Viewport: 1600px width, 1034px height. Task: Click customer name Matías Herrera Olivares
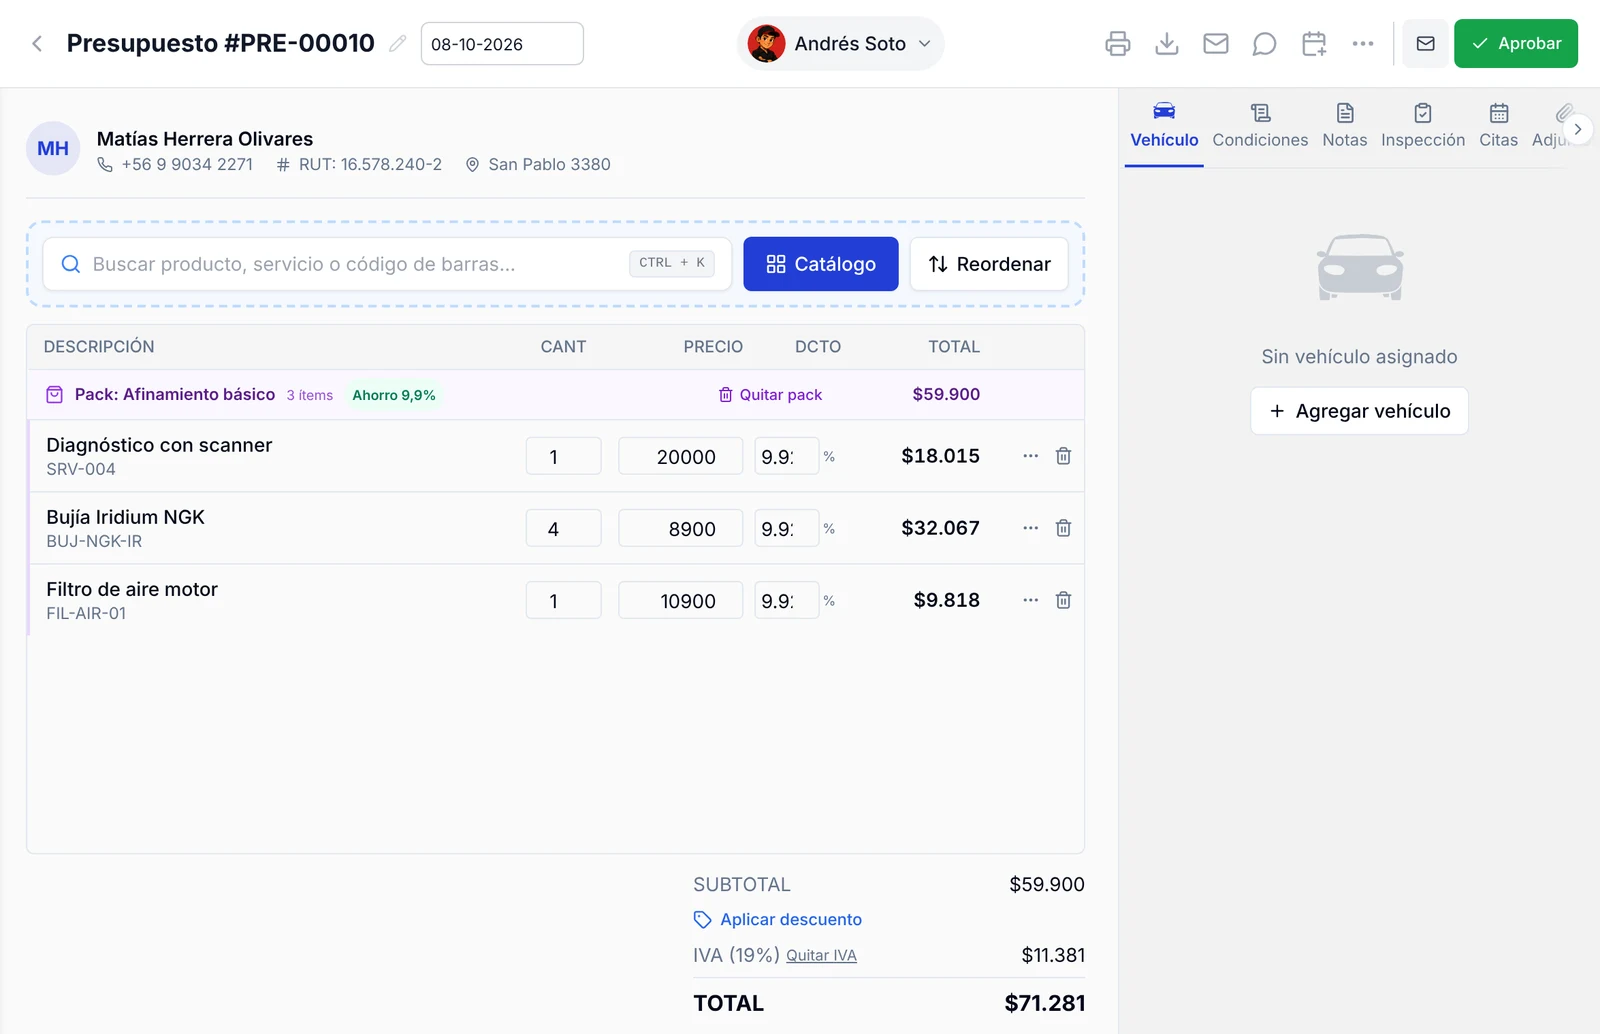(205, 139)
